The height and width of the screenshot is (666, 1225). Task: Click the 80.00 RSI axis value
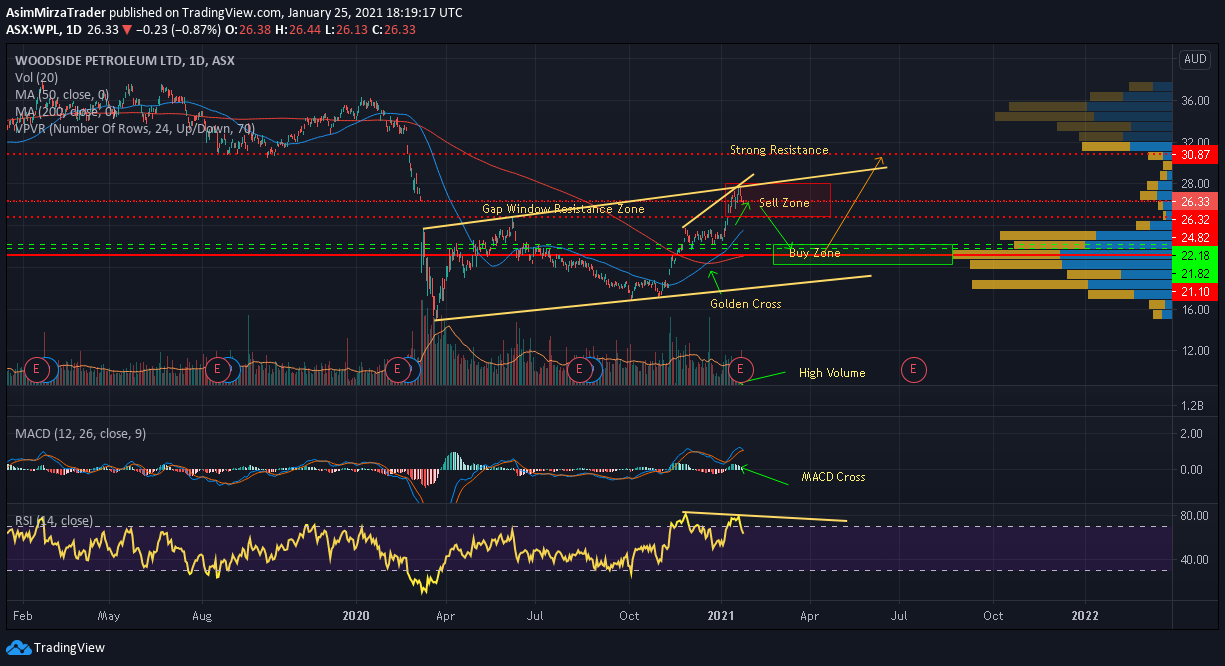point(1195,516)
